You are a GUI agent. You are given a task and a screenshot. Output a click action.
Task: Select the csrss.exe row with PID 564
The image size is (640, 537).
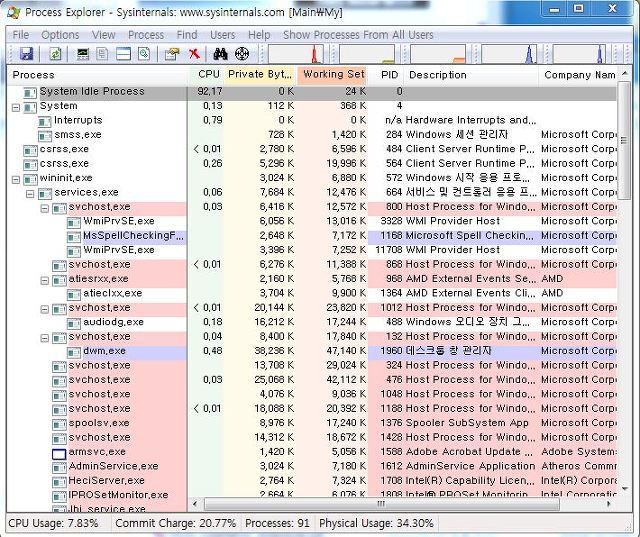pyautogui.click(x=312, y=164)
